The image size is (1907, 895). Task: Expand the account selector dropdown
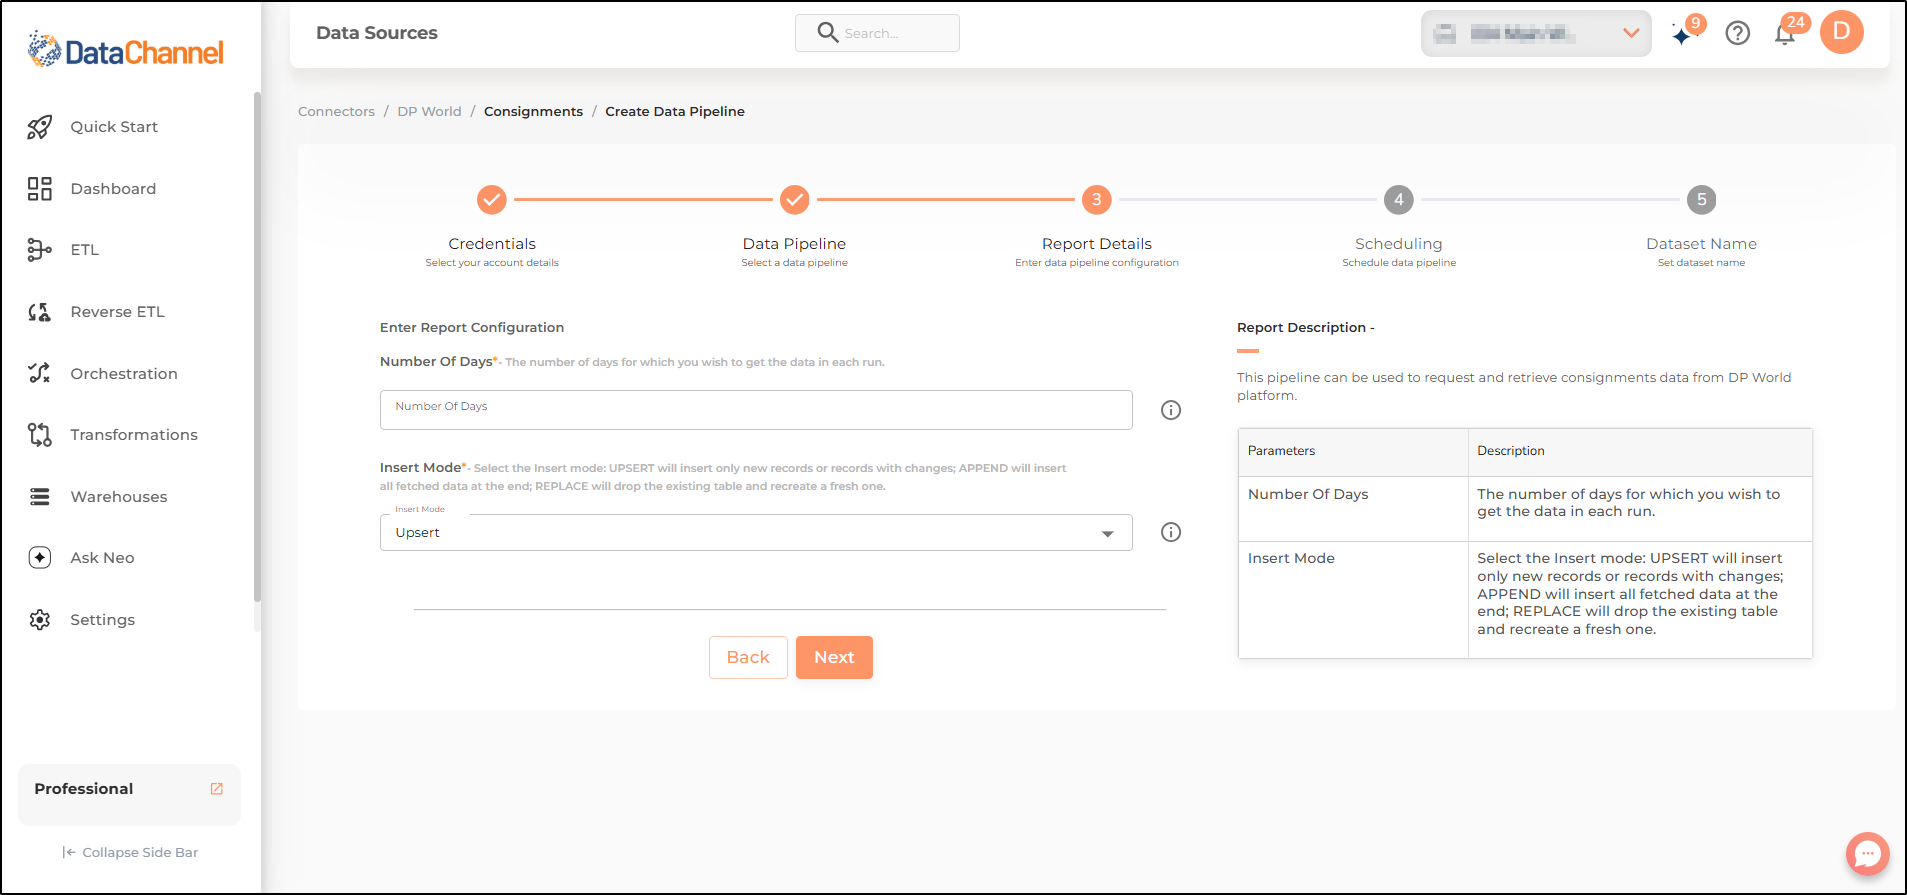tap(1536, 34)
